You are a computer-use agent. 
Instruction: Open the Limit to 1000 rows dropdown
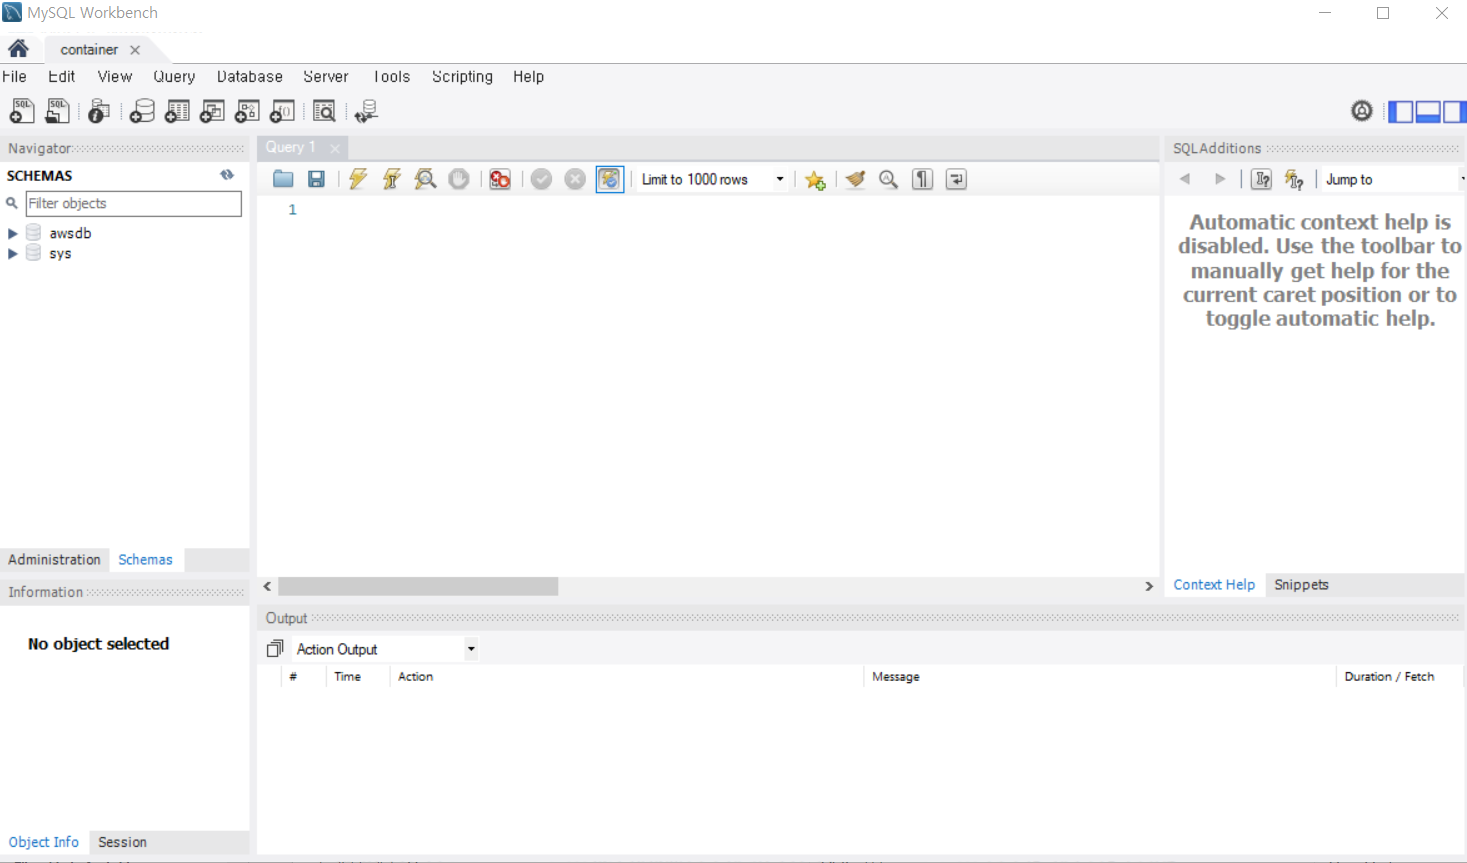pyautogui.click(x=713, y=179)
